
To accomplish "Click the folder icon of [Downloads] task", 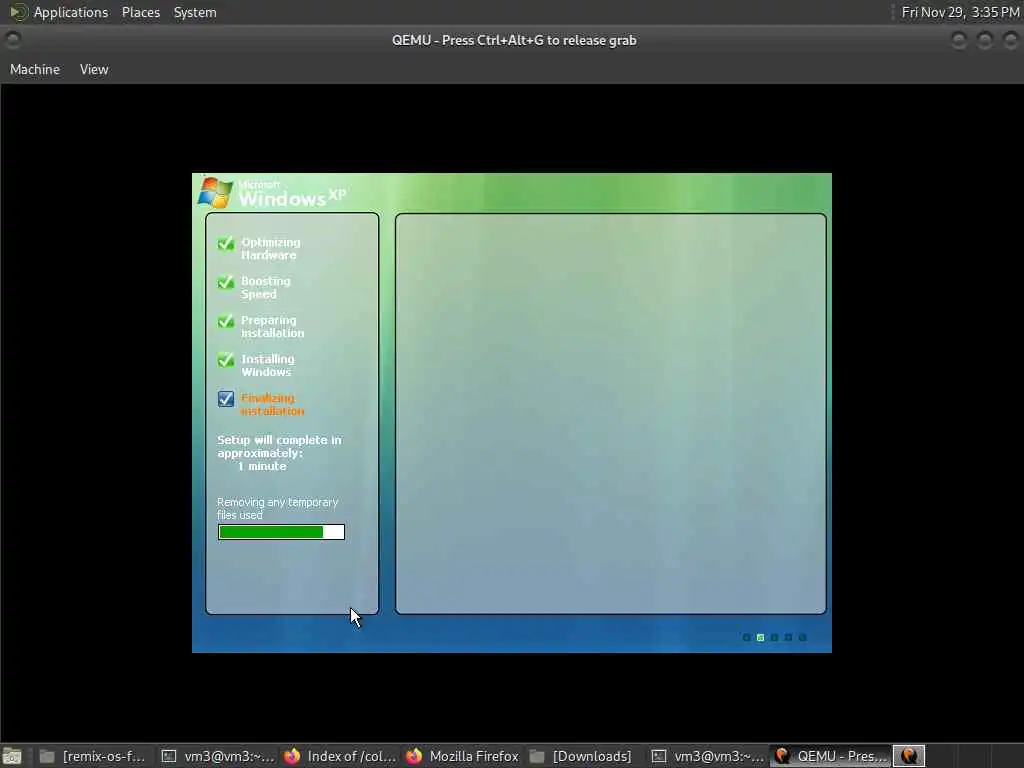I will pos(537,756).
